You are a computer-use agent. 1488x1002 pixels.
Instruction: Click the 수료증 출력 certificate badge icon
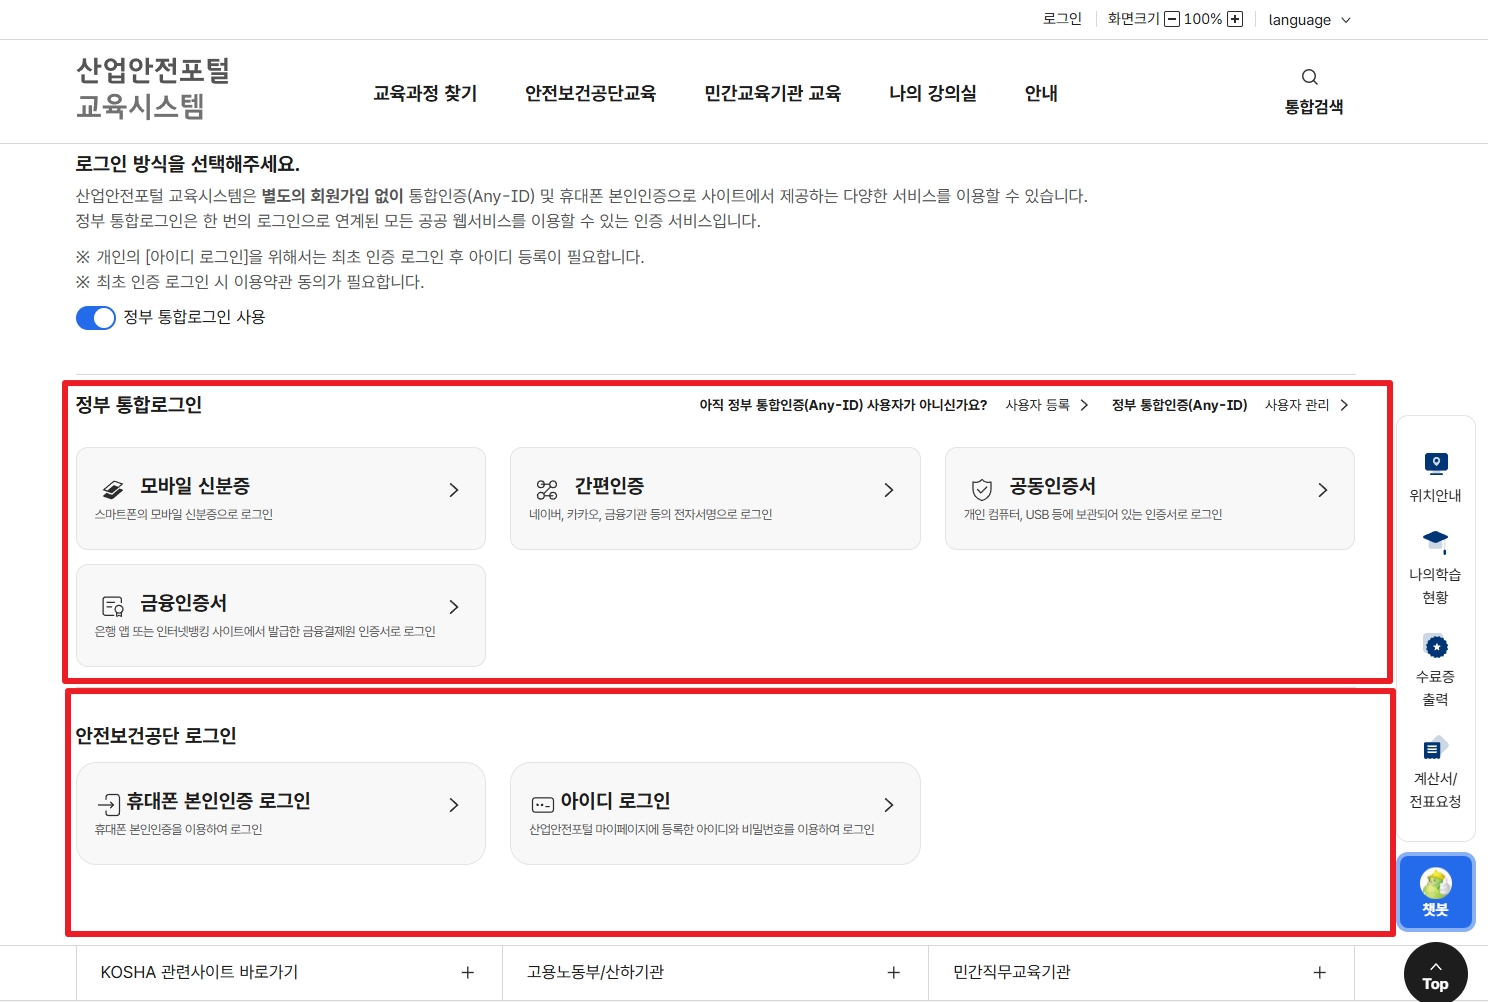[1435, 647]
